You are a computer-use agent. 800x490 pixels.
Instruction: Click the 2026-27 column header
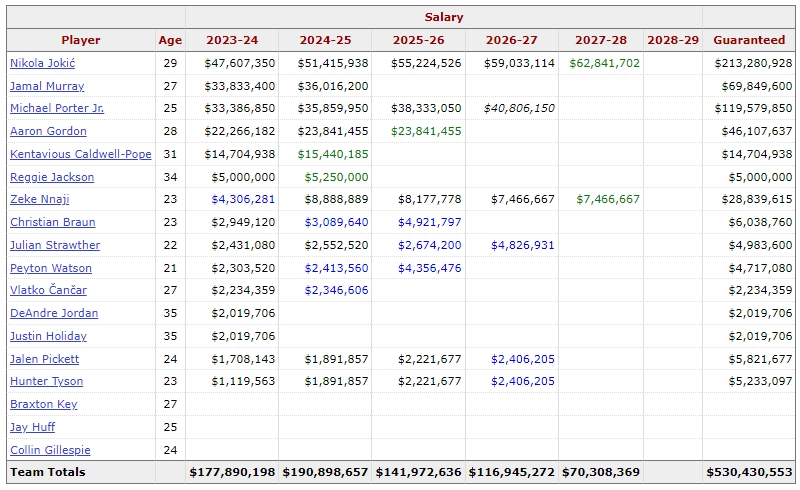(x=512, y=40)
